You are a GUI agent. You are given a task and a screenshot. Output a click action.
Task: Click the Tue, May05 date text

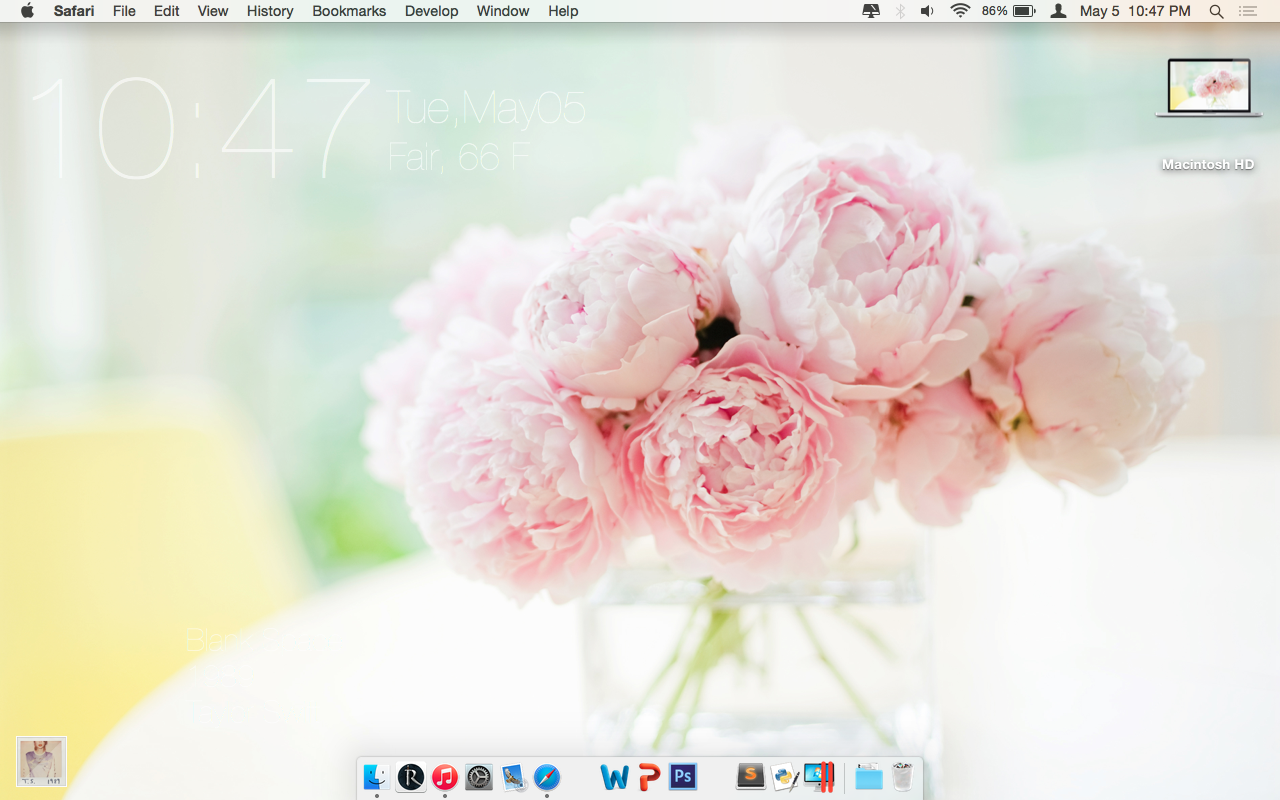pos(486,108)
